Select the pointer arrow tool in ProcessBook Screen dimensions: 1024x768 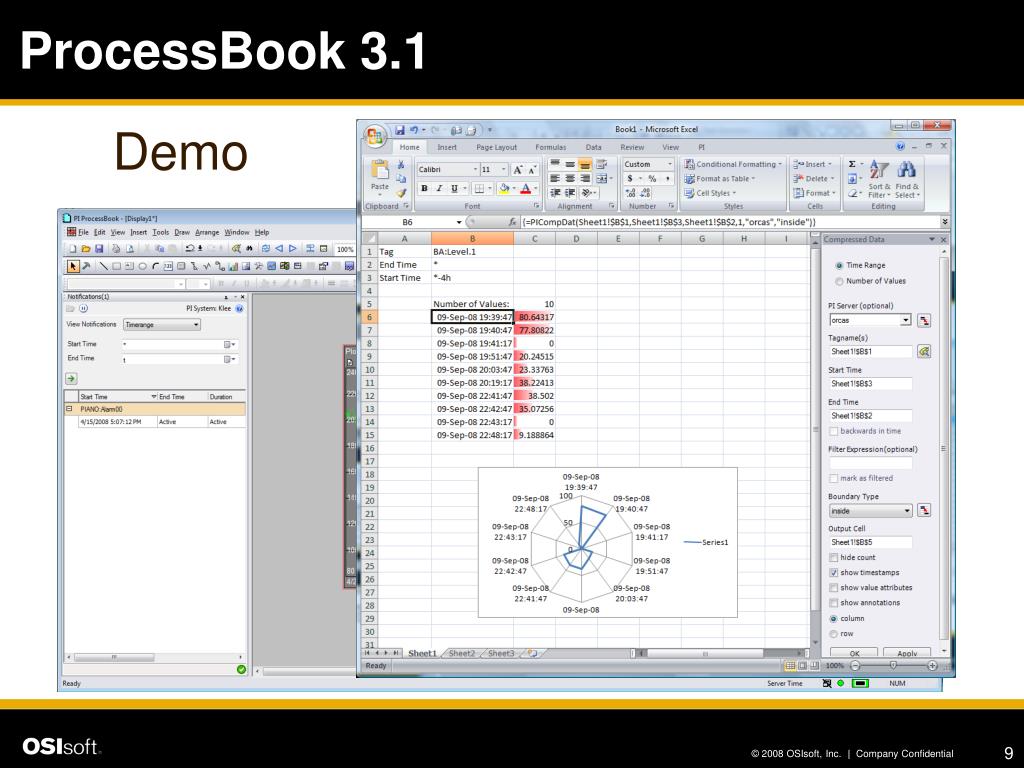click(x=73, y=266)
